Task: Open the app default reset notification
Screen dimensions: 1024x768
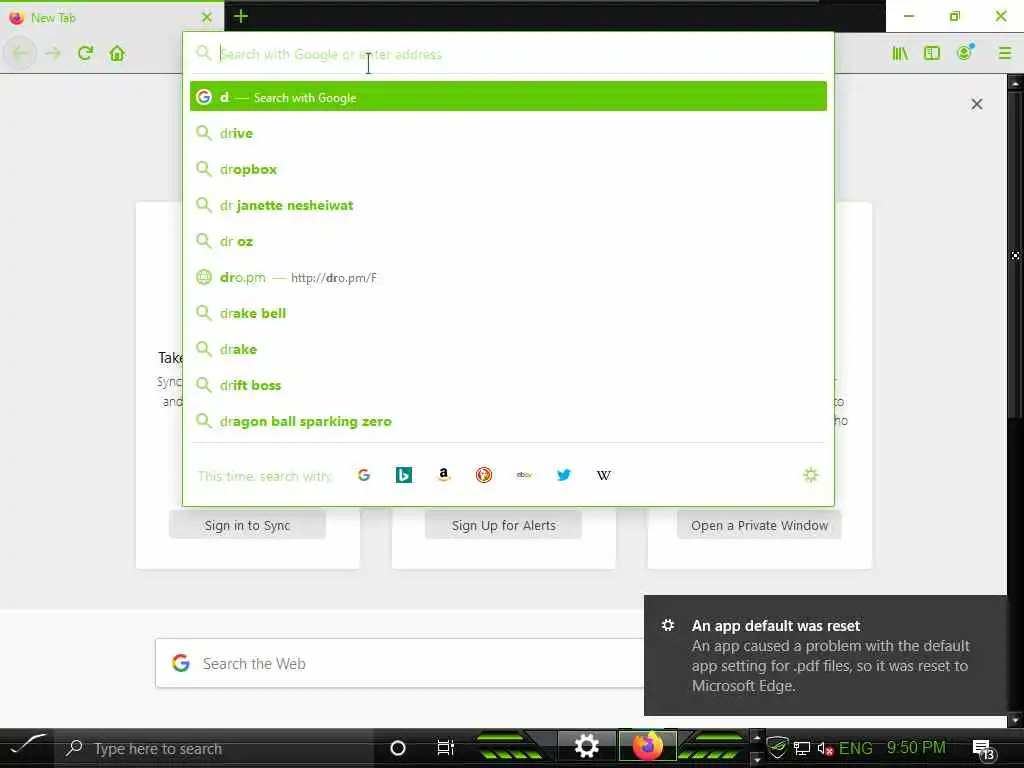Action: coord(825,655)
